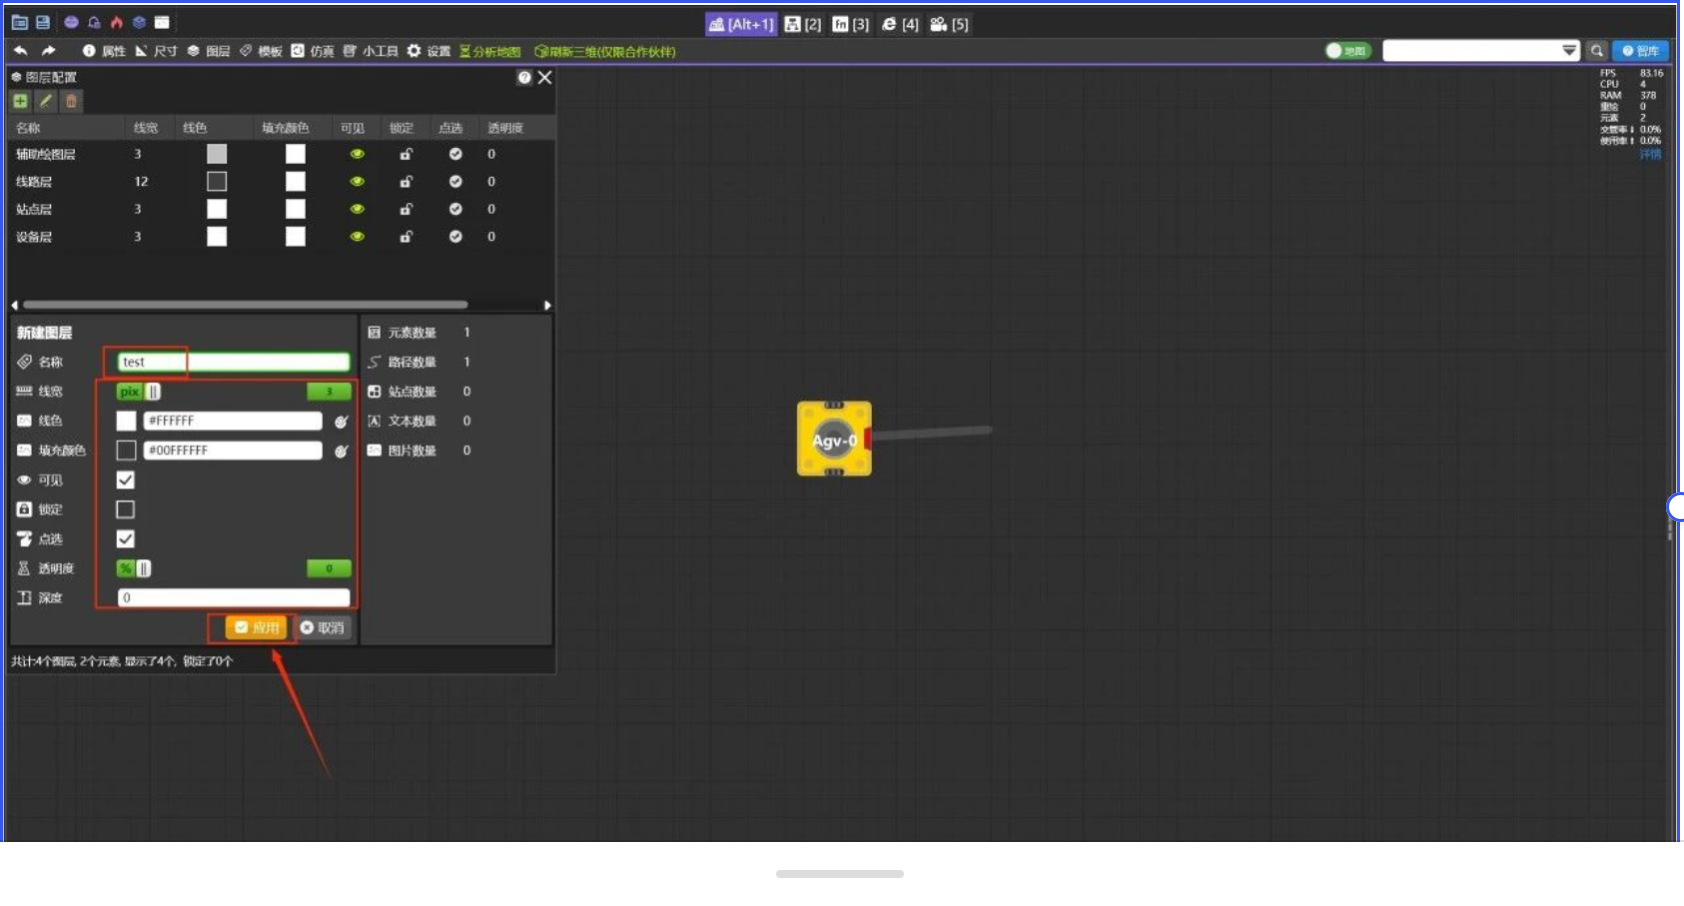Image resolution: width=1684 pixels, height=906 pixels.
Task: Click the 取消 cancel button
Action: [x=322, y=628]
